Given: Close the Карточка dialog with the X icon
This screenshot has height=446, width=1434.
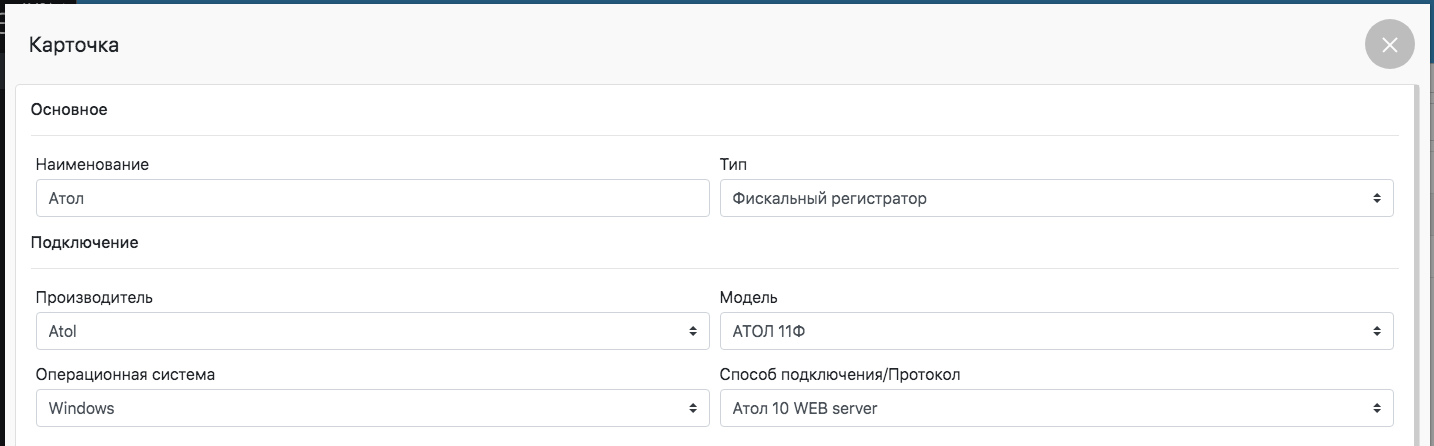Looking at the screenshot, I should tap(1389, 44).
